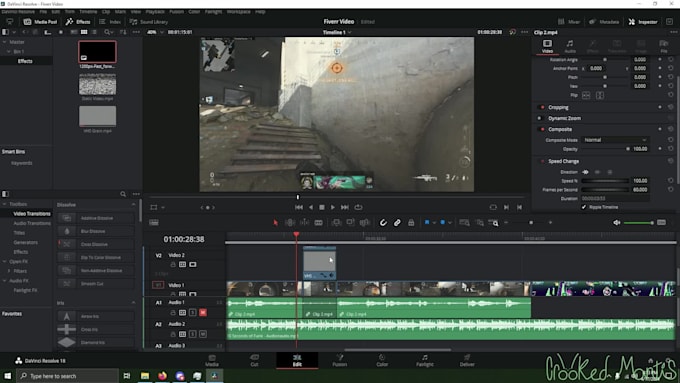Toggle Loop playback button
Image resolution: width=680 pixels, height=383 pixels.
[358, 207]
